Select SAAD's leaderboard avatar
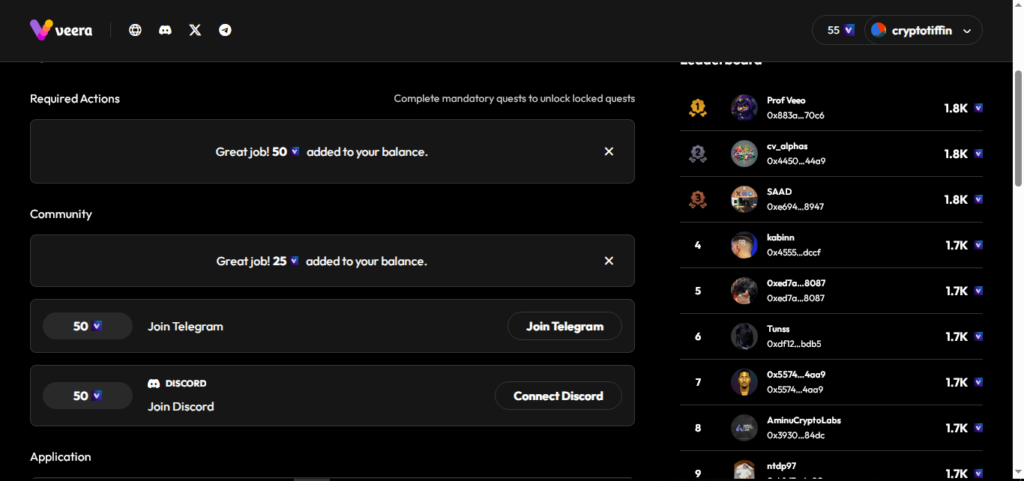This screenshot has width=1024, height=481. point(744,199)
